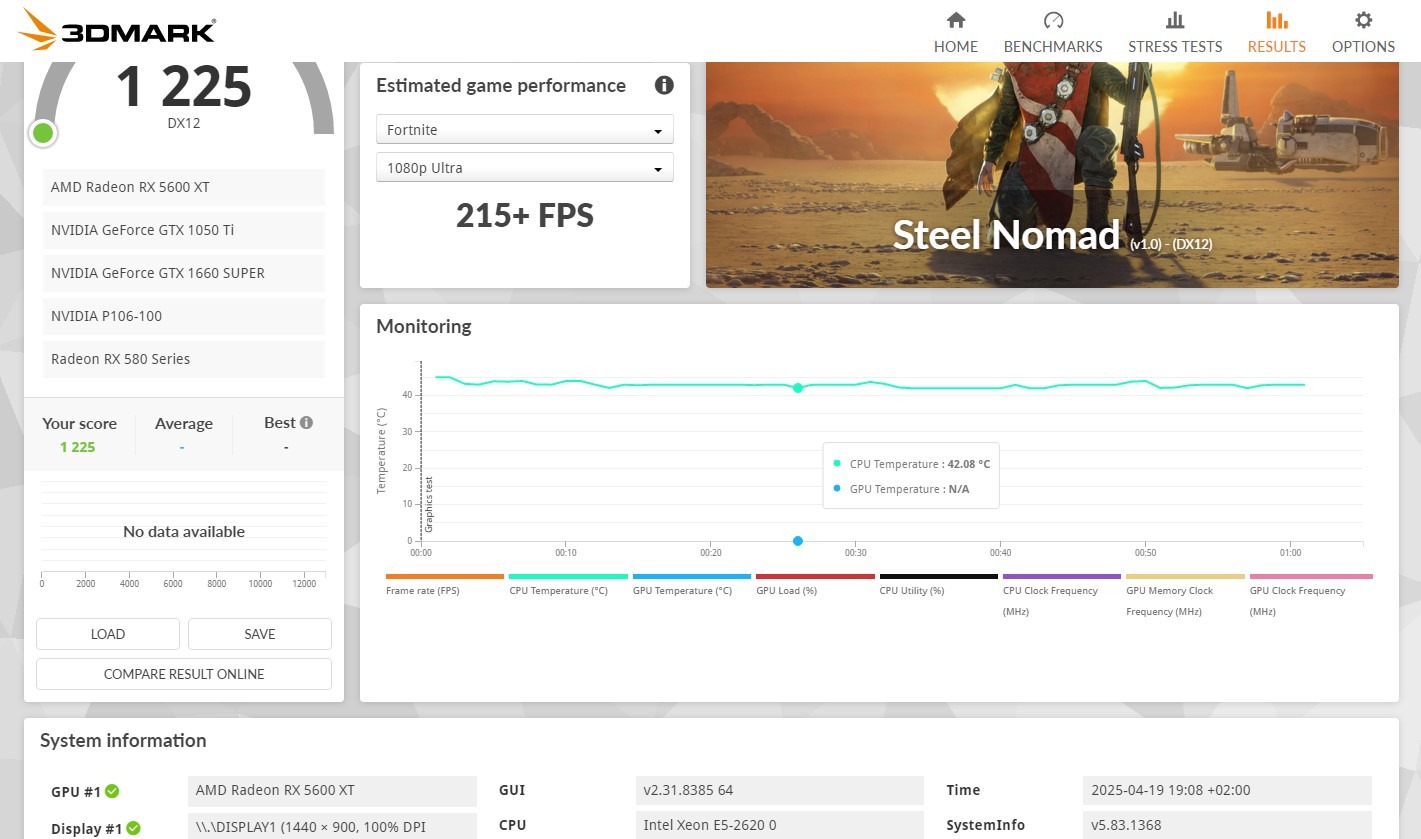Viewport: 1421px width, 839px height.
Task: Click the 3DMARK logo
Action: tap(117, 30)
